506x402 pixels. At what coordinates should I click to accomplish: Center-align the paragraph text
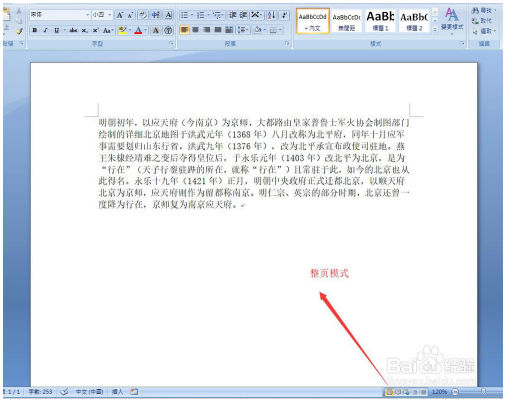coord(196,30)
